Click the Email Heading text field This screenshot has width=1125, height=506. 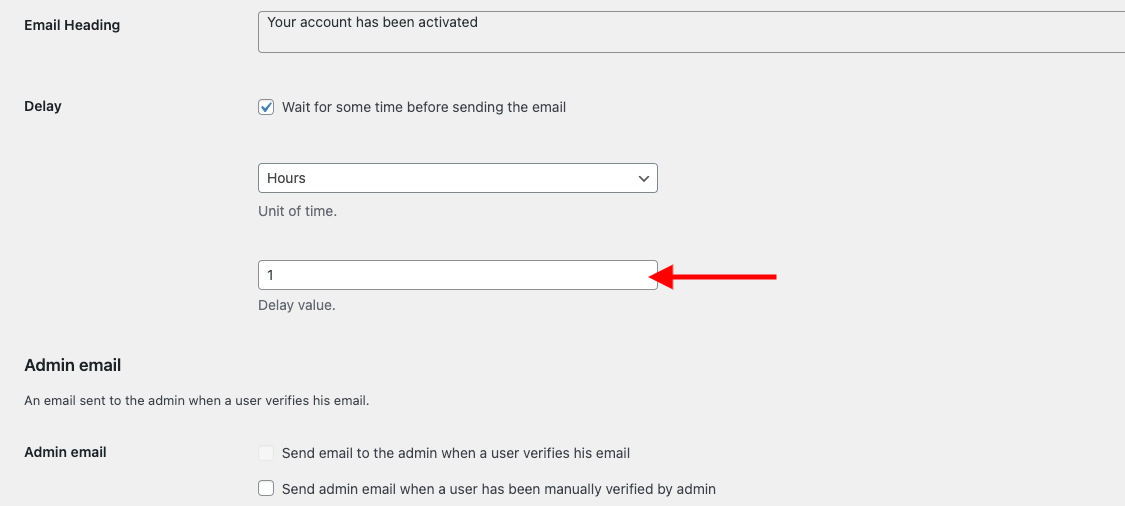click(690, 32)
